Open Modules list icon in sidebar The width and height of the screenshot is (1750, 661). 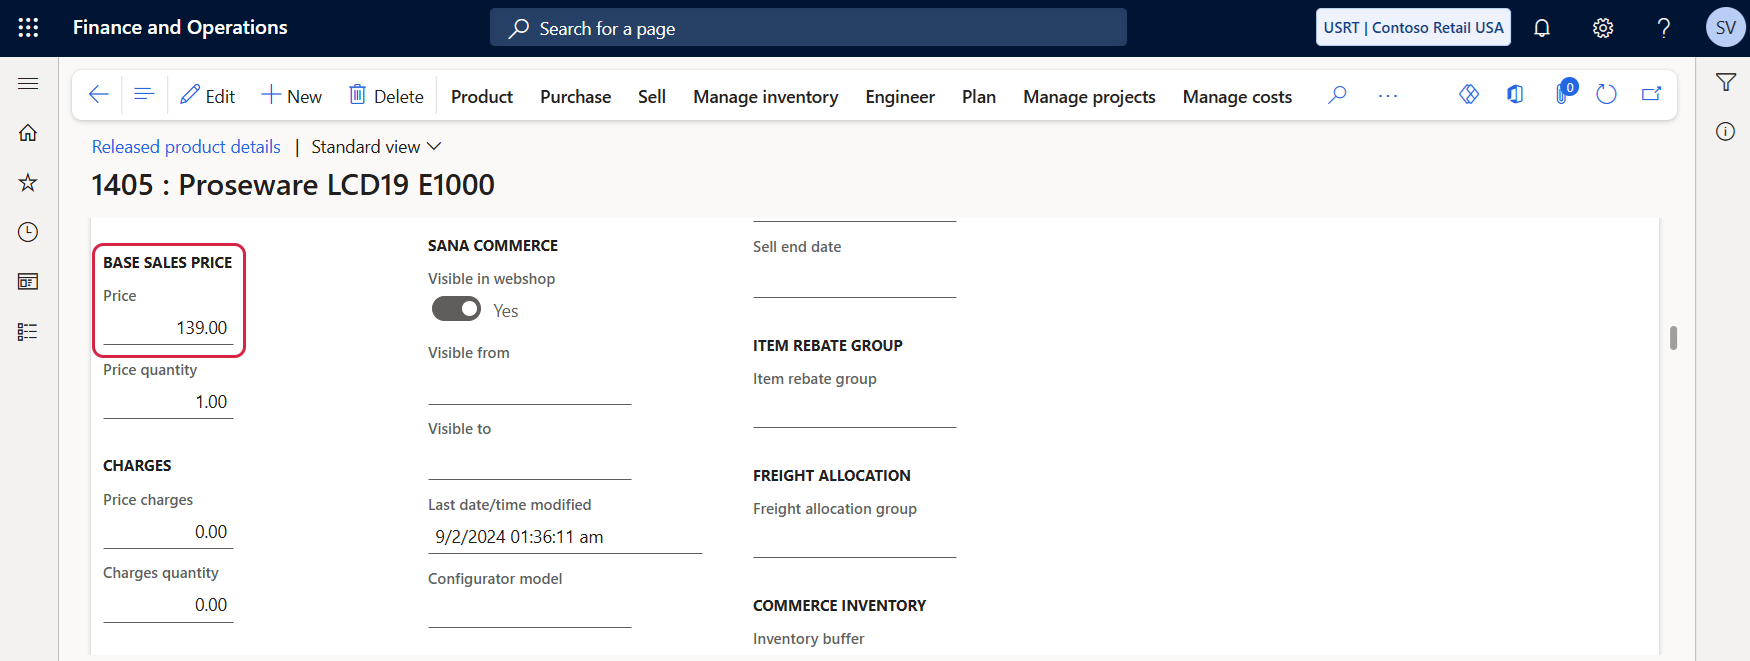(x=28, y=332)
